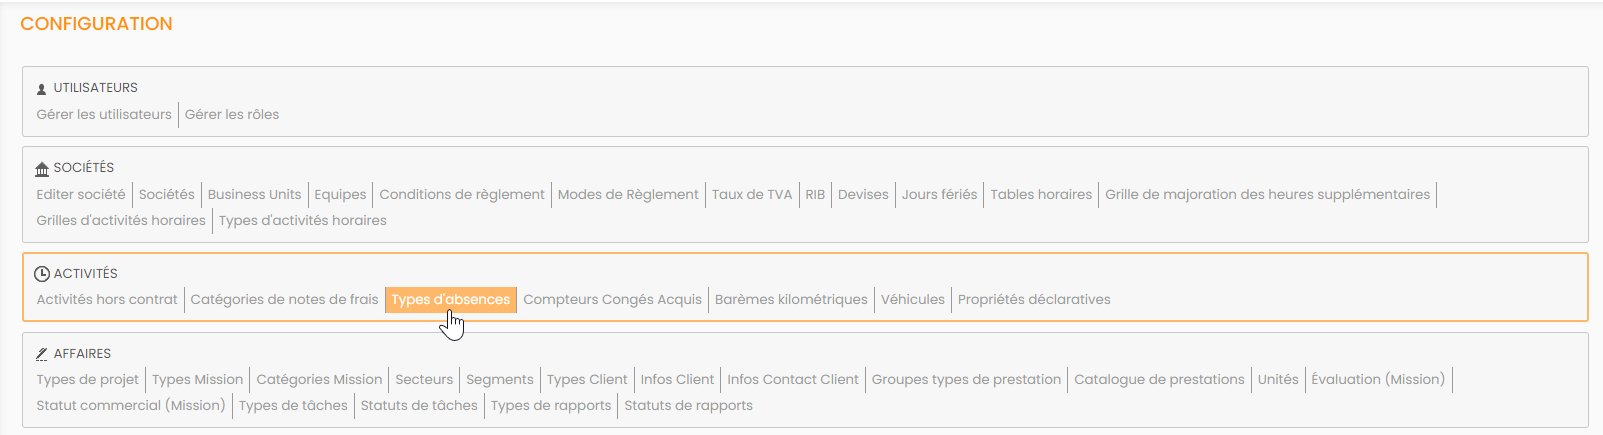This screenshot has height=435, width=1603.
Task: Go to Business Units settings
Action: pos(254,195)
